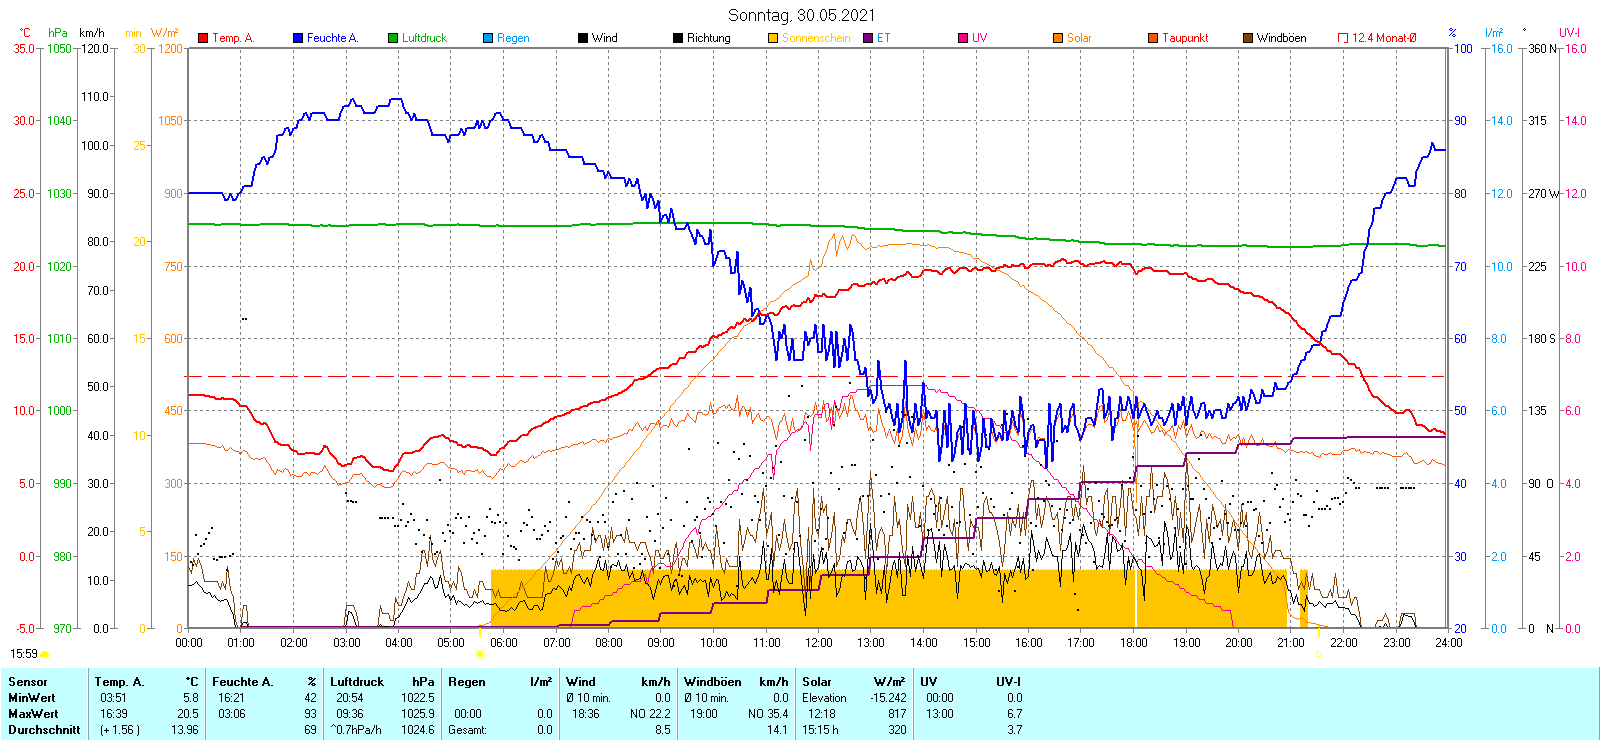The image size is (1600, 740).
Task: Click the black Wind legend swatch
Action: (583, 38)
